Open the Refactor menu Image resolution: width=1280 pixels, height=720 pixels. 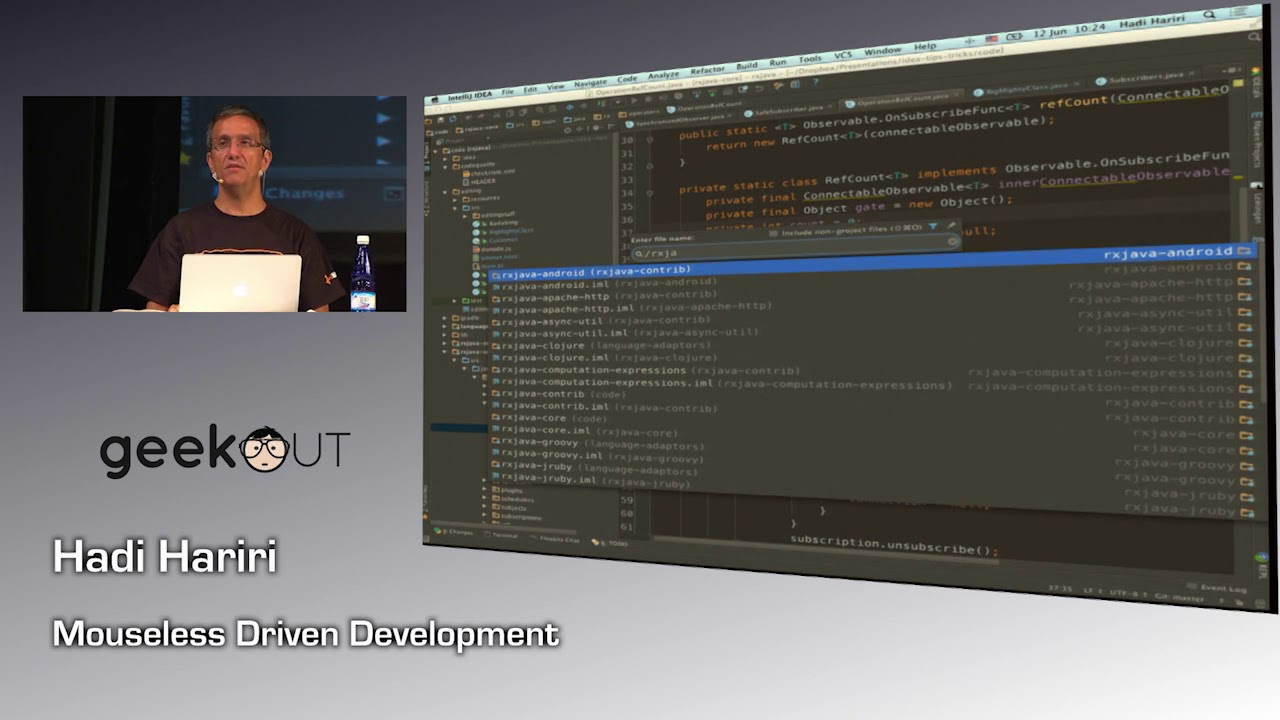pyautogui.click(x=707, y=70)
